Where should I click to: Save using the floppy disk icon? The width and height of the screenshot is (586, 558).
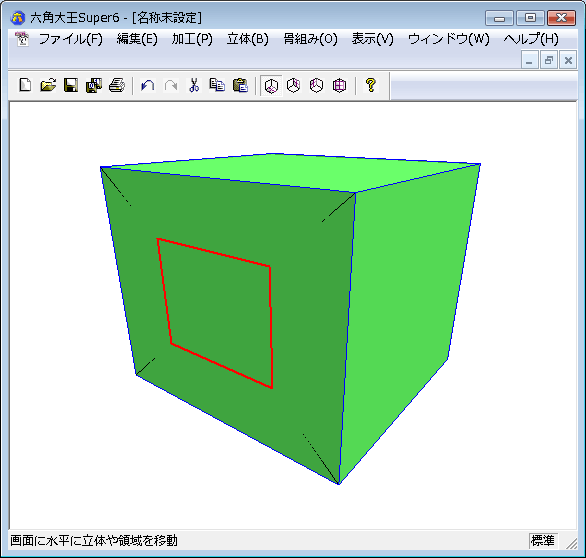[71, 85]
